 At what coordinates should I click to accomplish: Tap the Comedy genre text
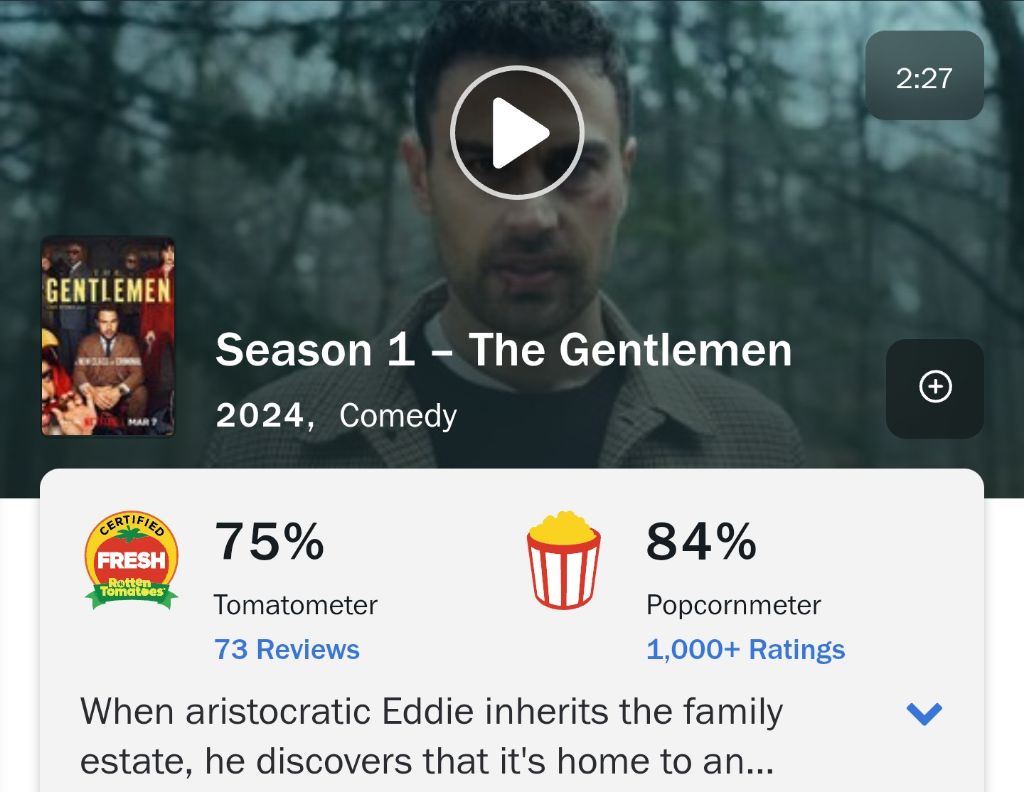click(398, 416)
